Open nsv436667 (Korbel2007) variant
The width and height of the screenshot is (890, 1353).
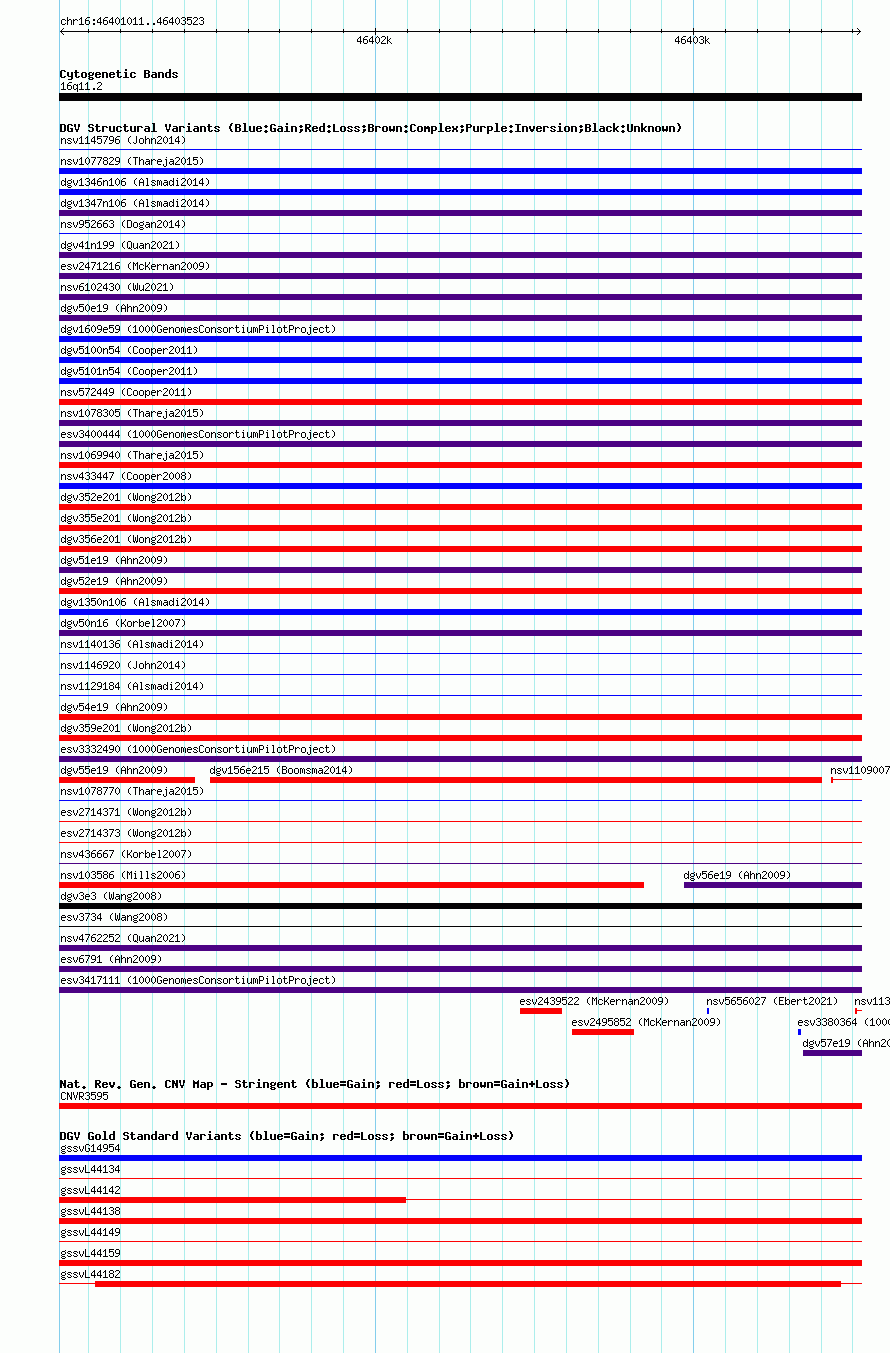click(x=126, y=854)
